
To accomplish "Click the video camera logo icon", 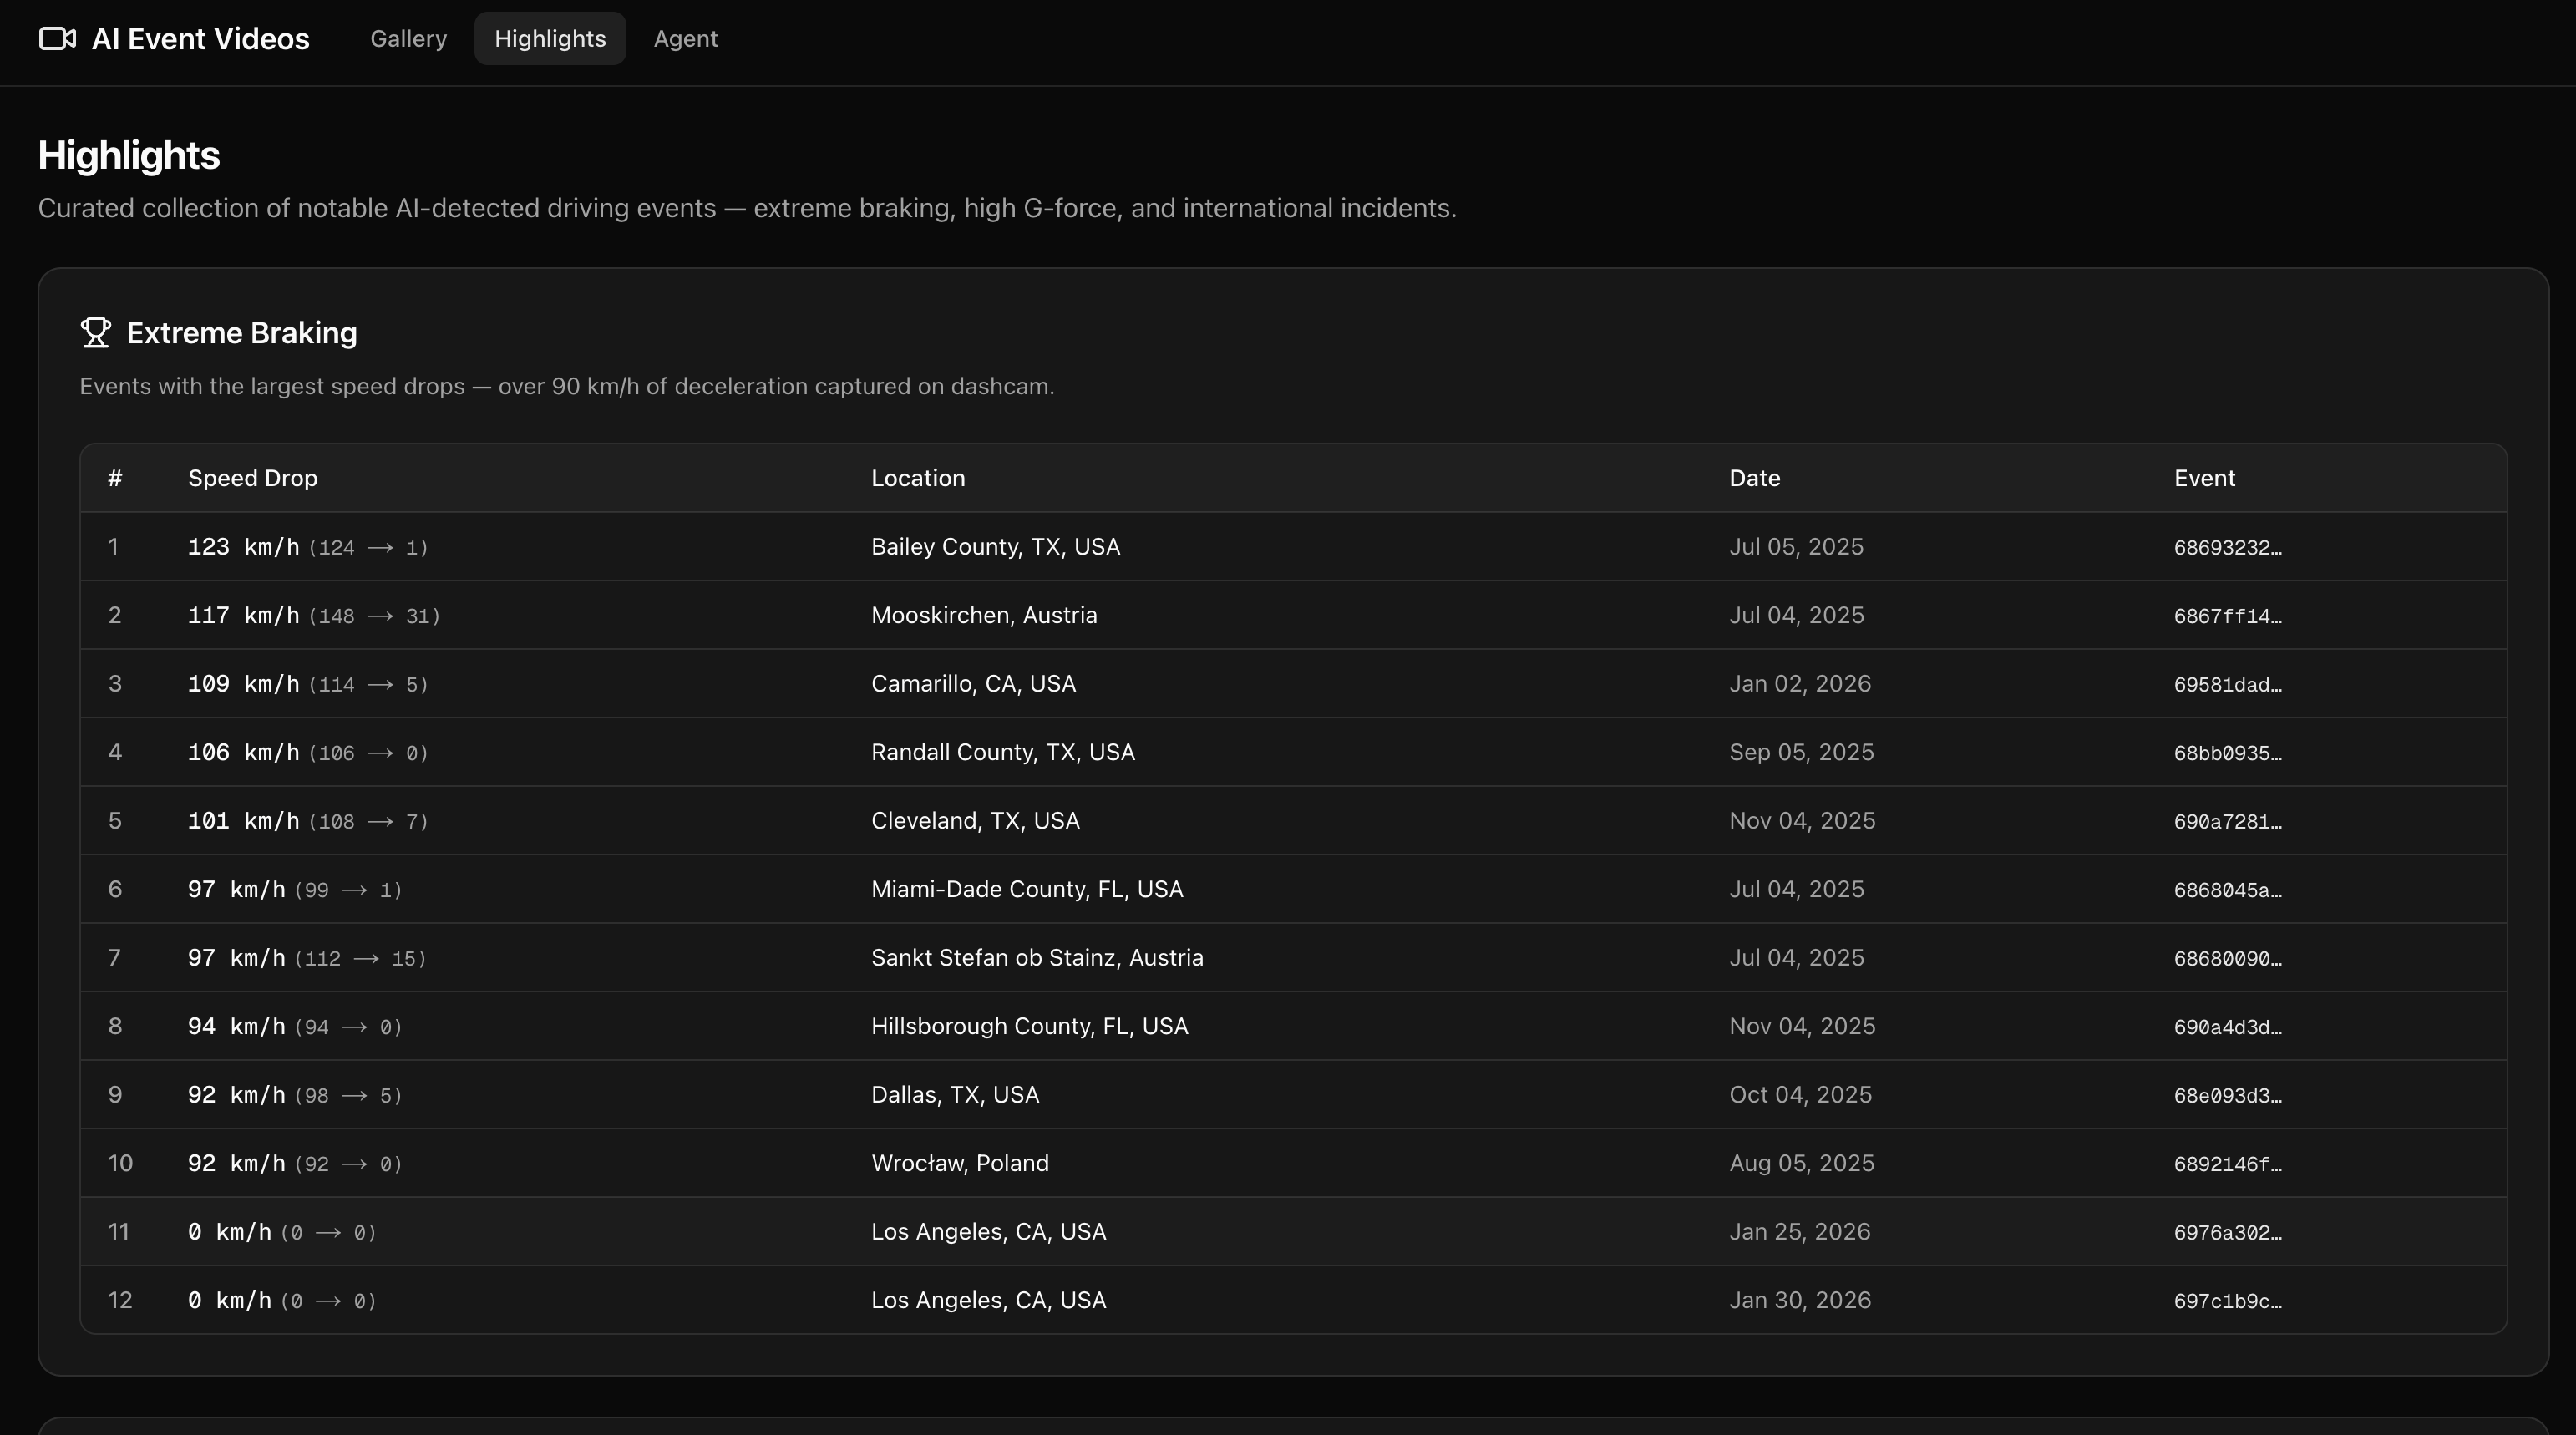I will pyautogui.click(x=57, y=39).
